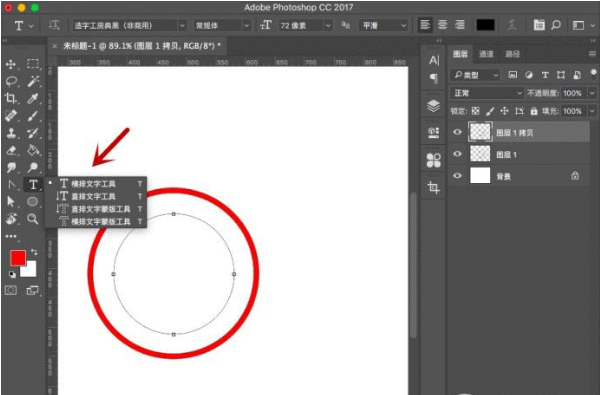Center align text in options bar
Screen dimensions: 600x395
coord(442,25)
